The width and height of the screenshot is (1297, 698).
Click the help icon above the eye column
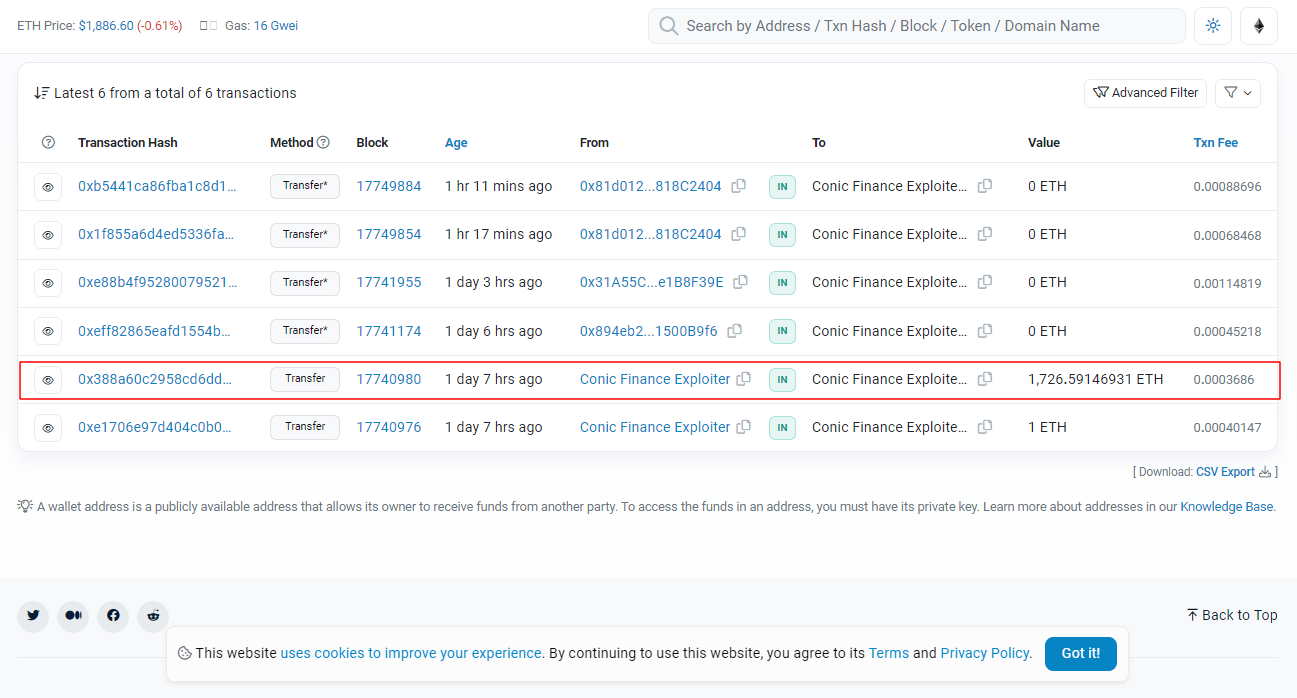[48, 143]
